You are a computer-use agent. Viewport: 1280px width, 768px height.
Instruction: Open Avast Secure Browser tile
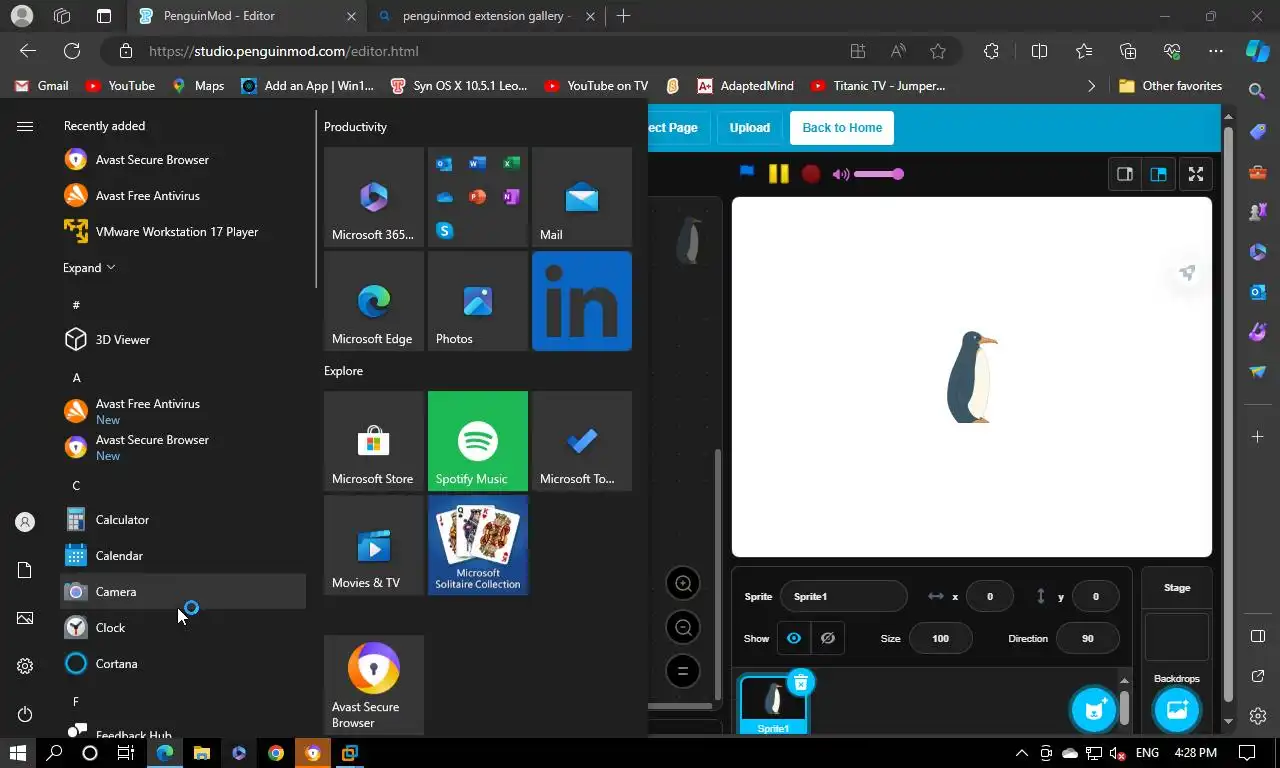pos(374,685)
